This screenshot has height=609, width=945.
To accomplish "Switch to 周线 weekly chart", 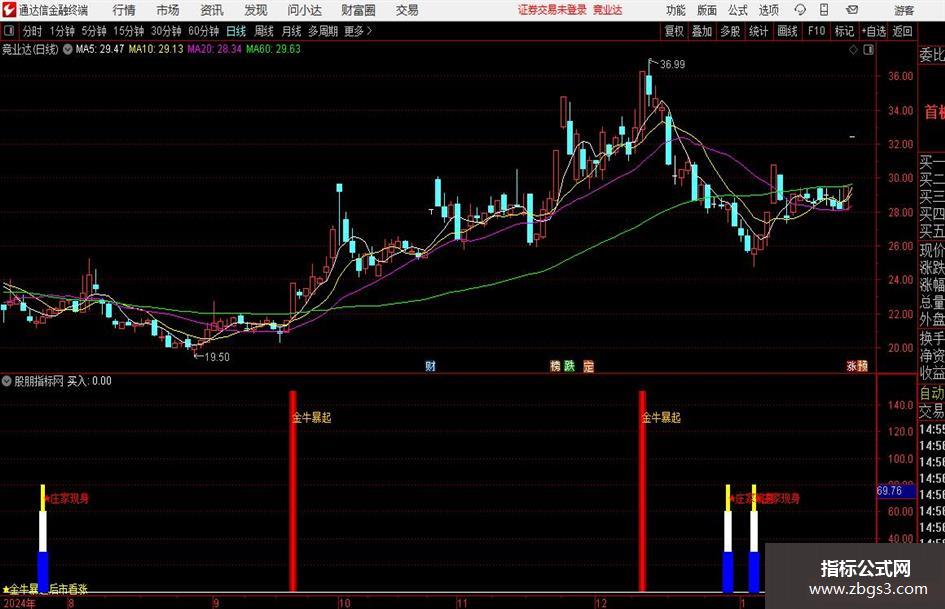I will coord(264,31).
